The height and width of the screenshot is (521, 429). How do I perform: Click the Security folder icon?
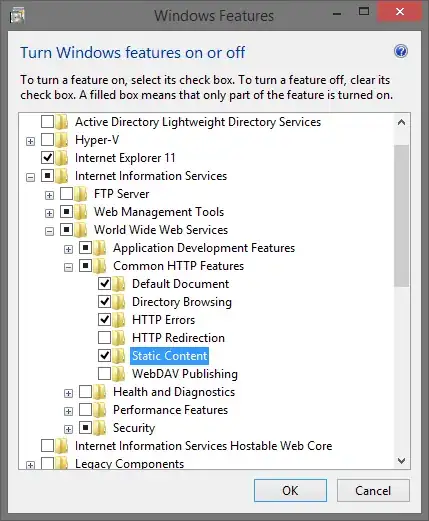coord(100,428)
